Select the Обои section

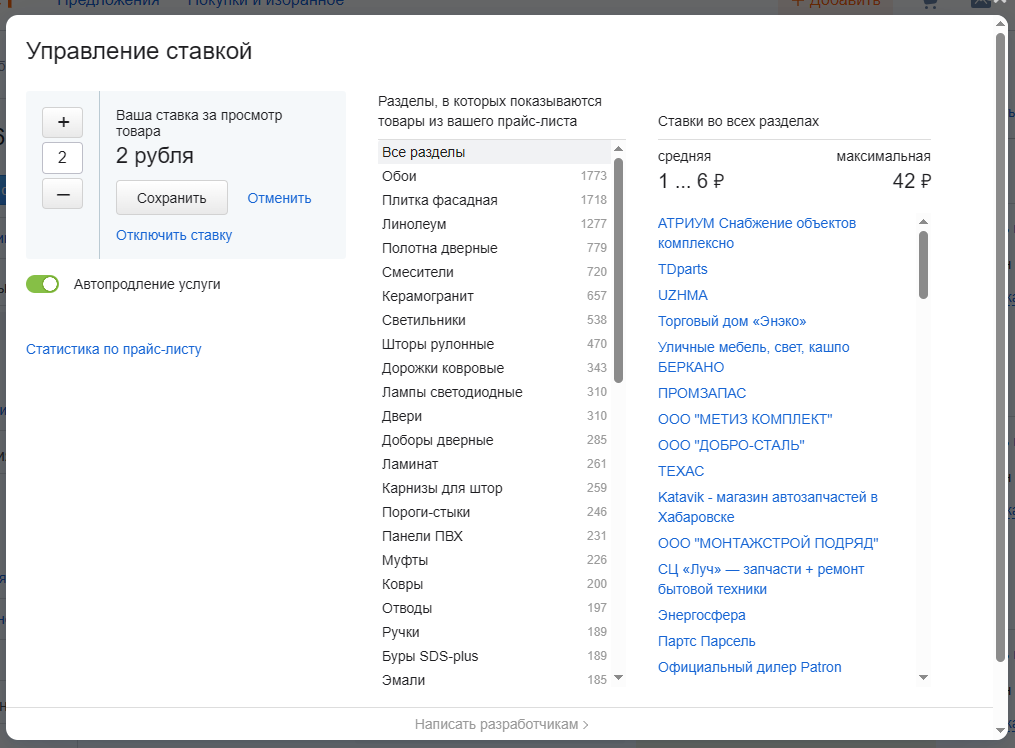494,176
